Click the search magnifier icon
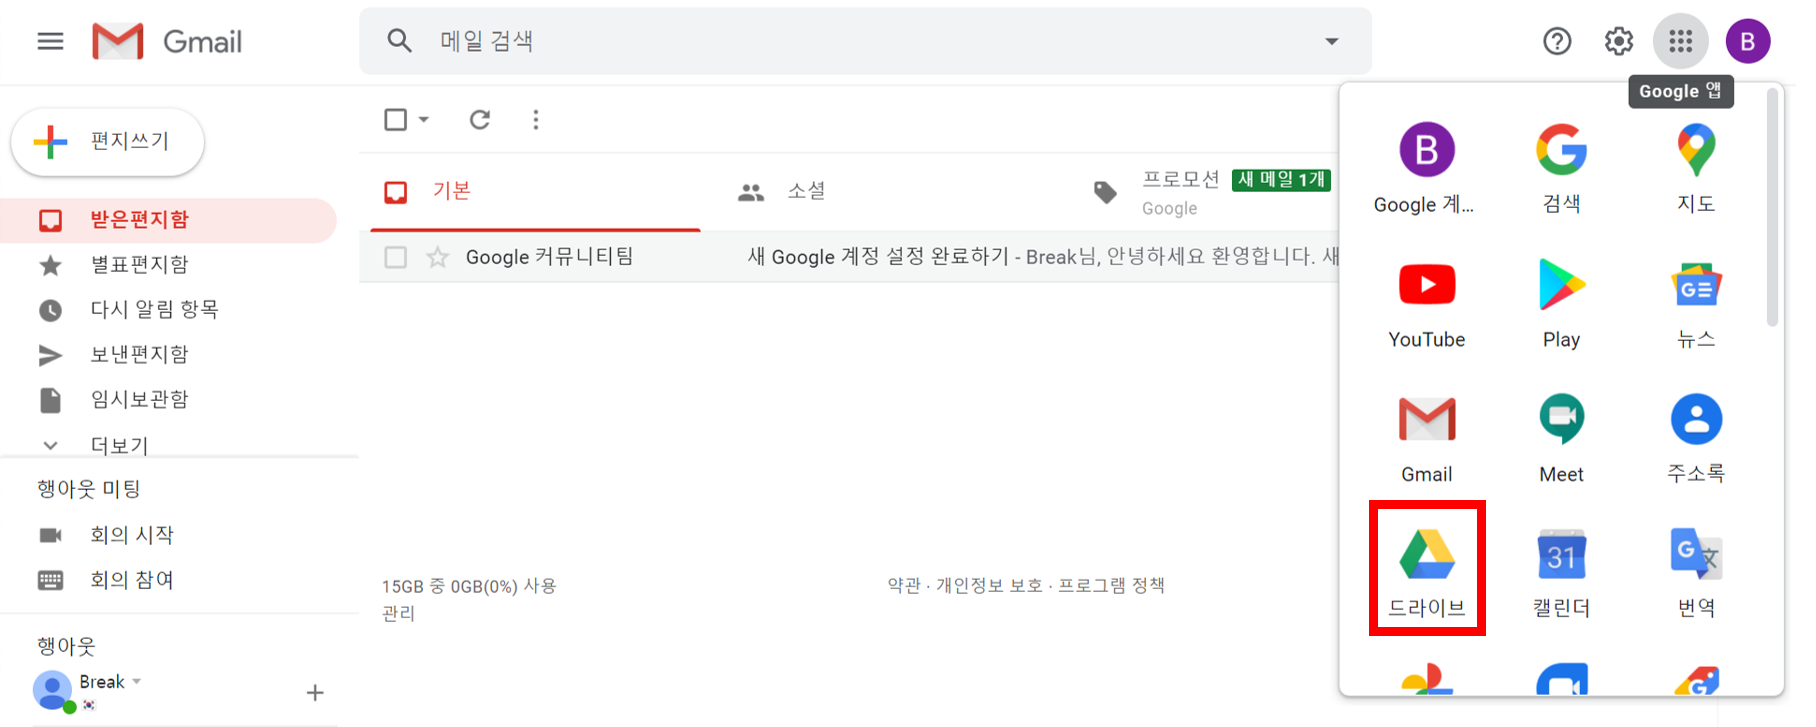This screenshot has height=727, width=1816. [399, 41]
